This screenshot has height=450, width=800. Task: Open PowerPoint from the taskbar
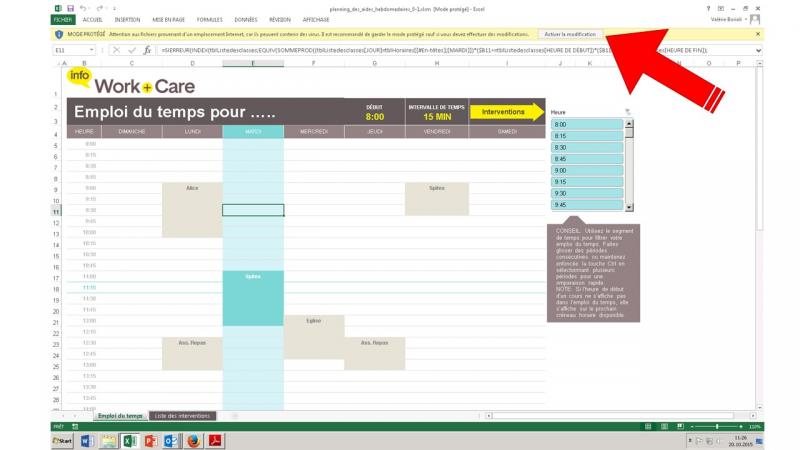(x=151, y=440)
